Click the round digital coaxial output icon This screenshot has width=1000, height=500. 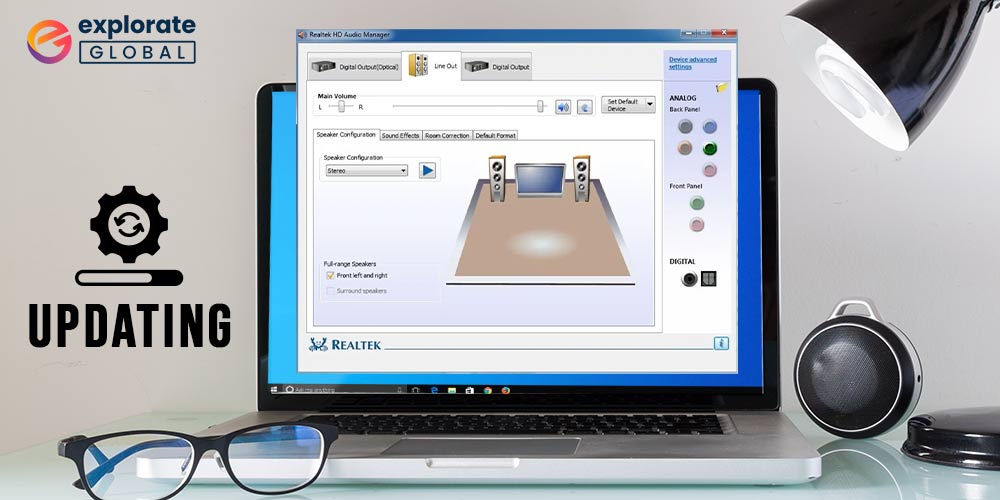pos(689,279)
